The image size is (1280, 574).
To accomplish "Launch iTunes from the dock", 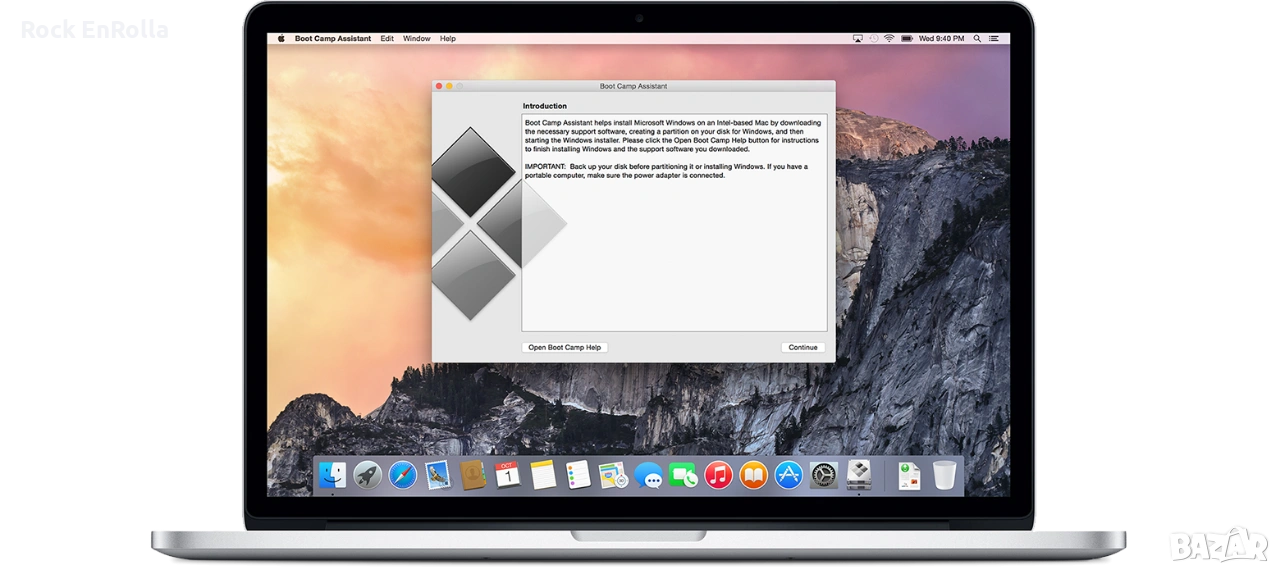I will click(718, 475).
